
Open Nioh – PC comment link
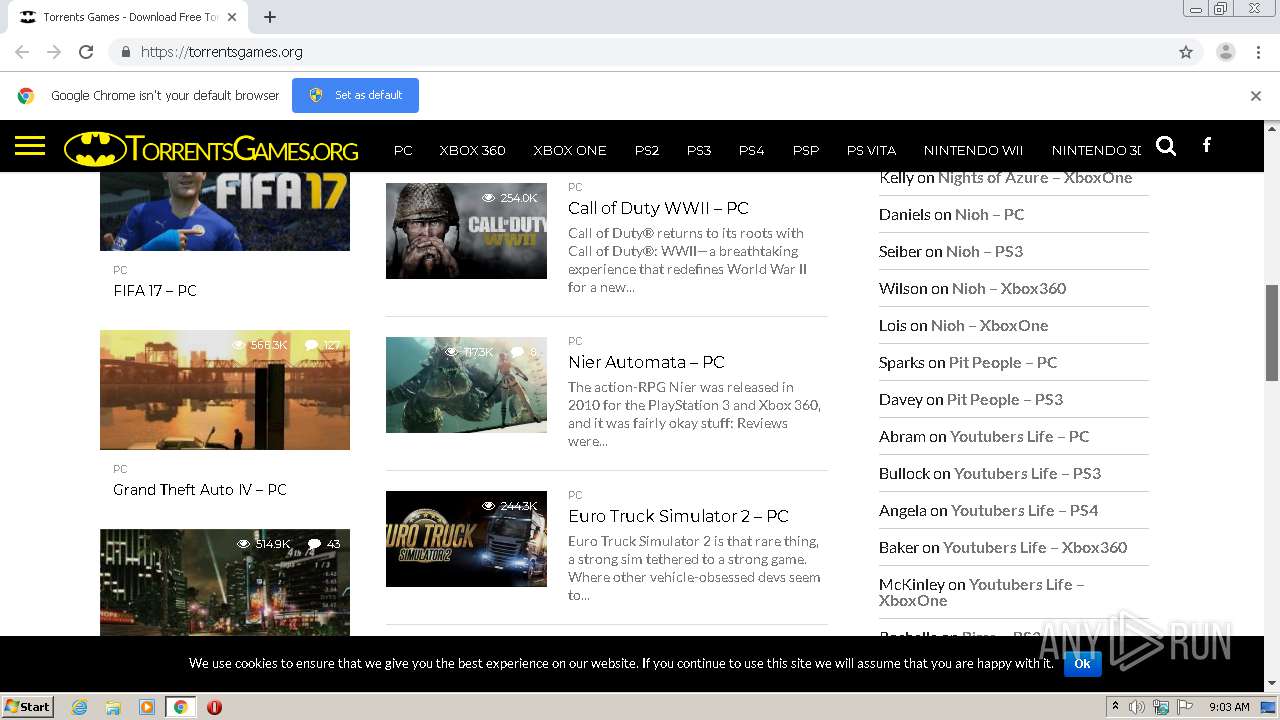[989, 214]
